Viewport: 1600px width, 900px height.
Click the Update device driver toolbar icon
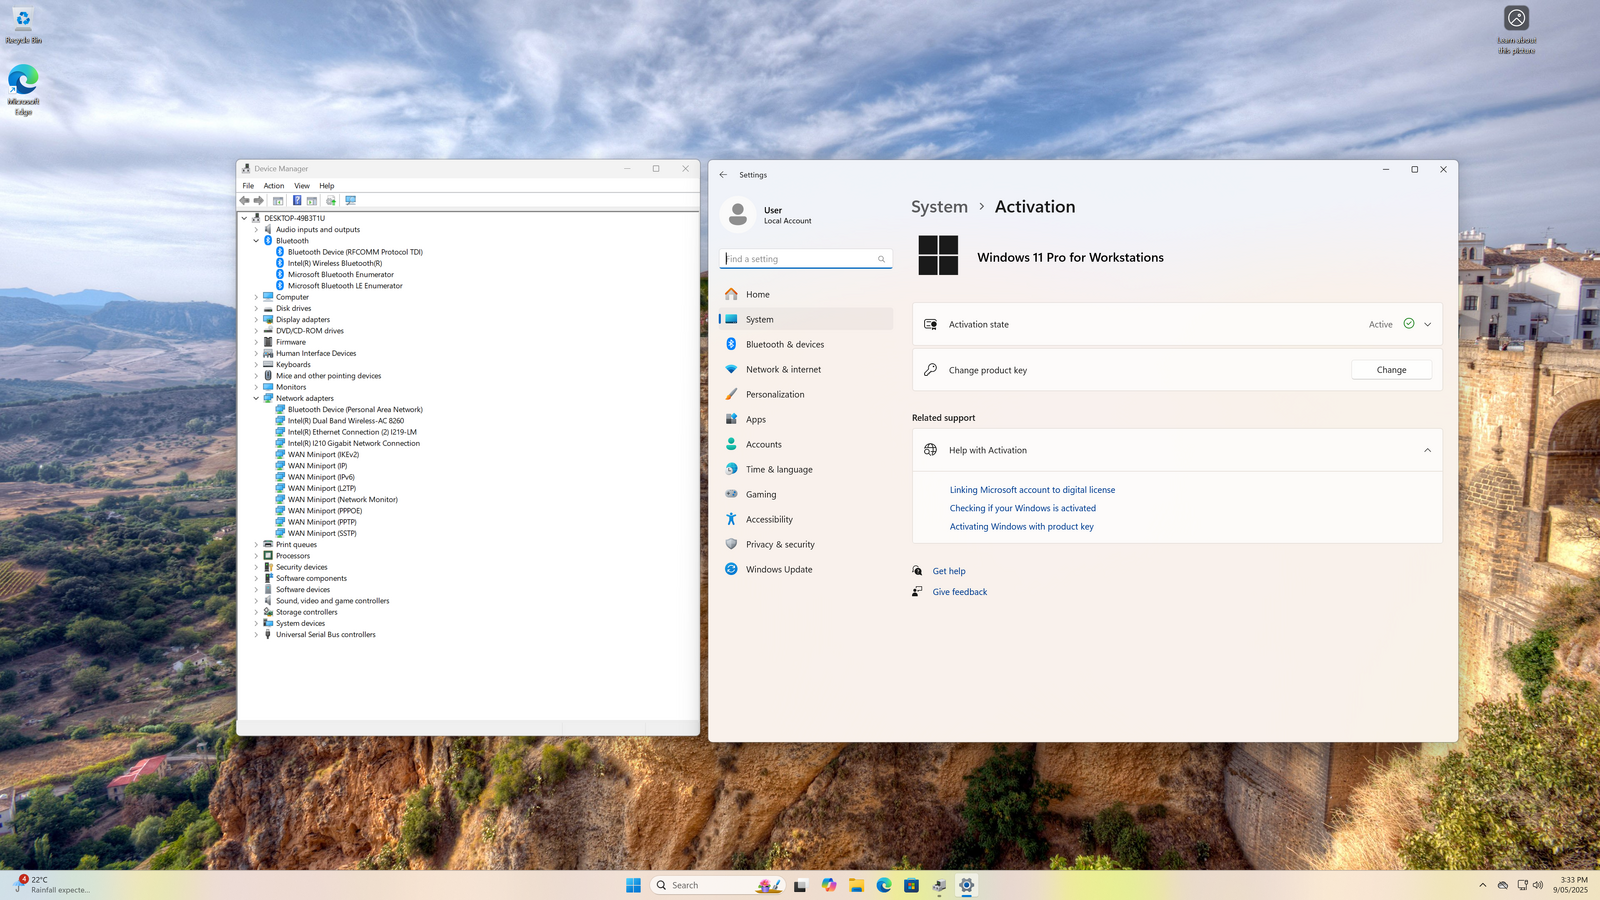pos(331,200)
